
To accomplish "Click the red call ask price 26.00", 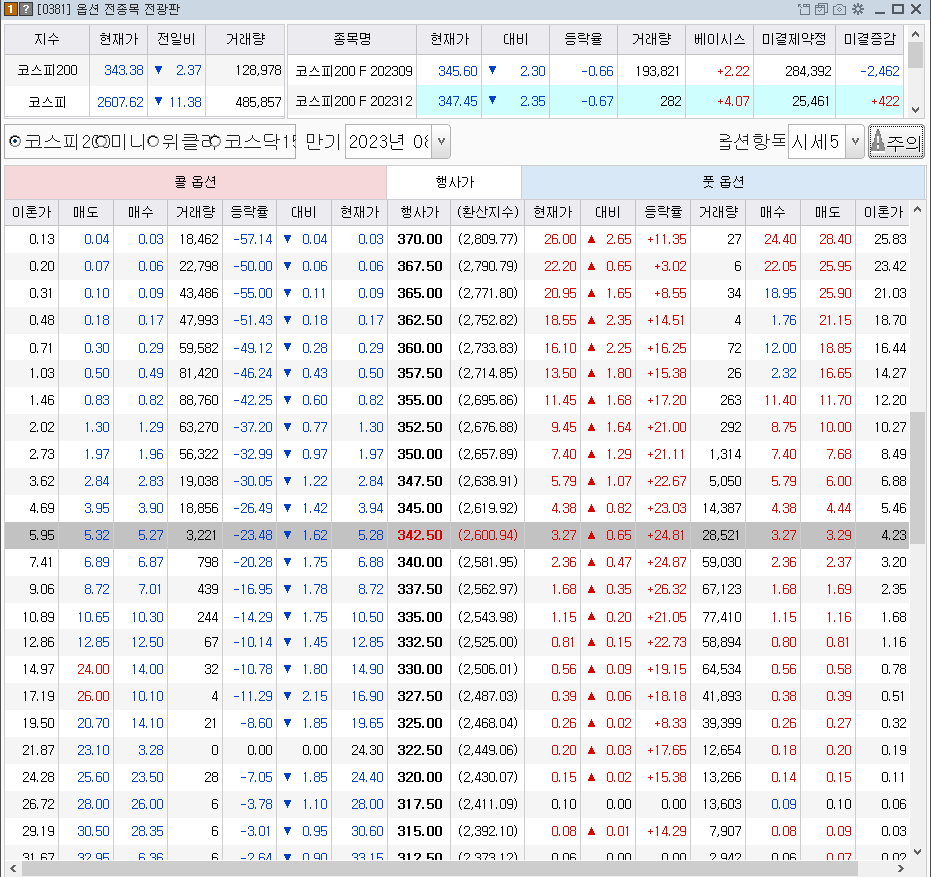I will 93,696.
